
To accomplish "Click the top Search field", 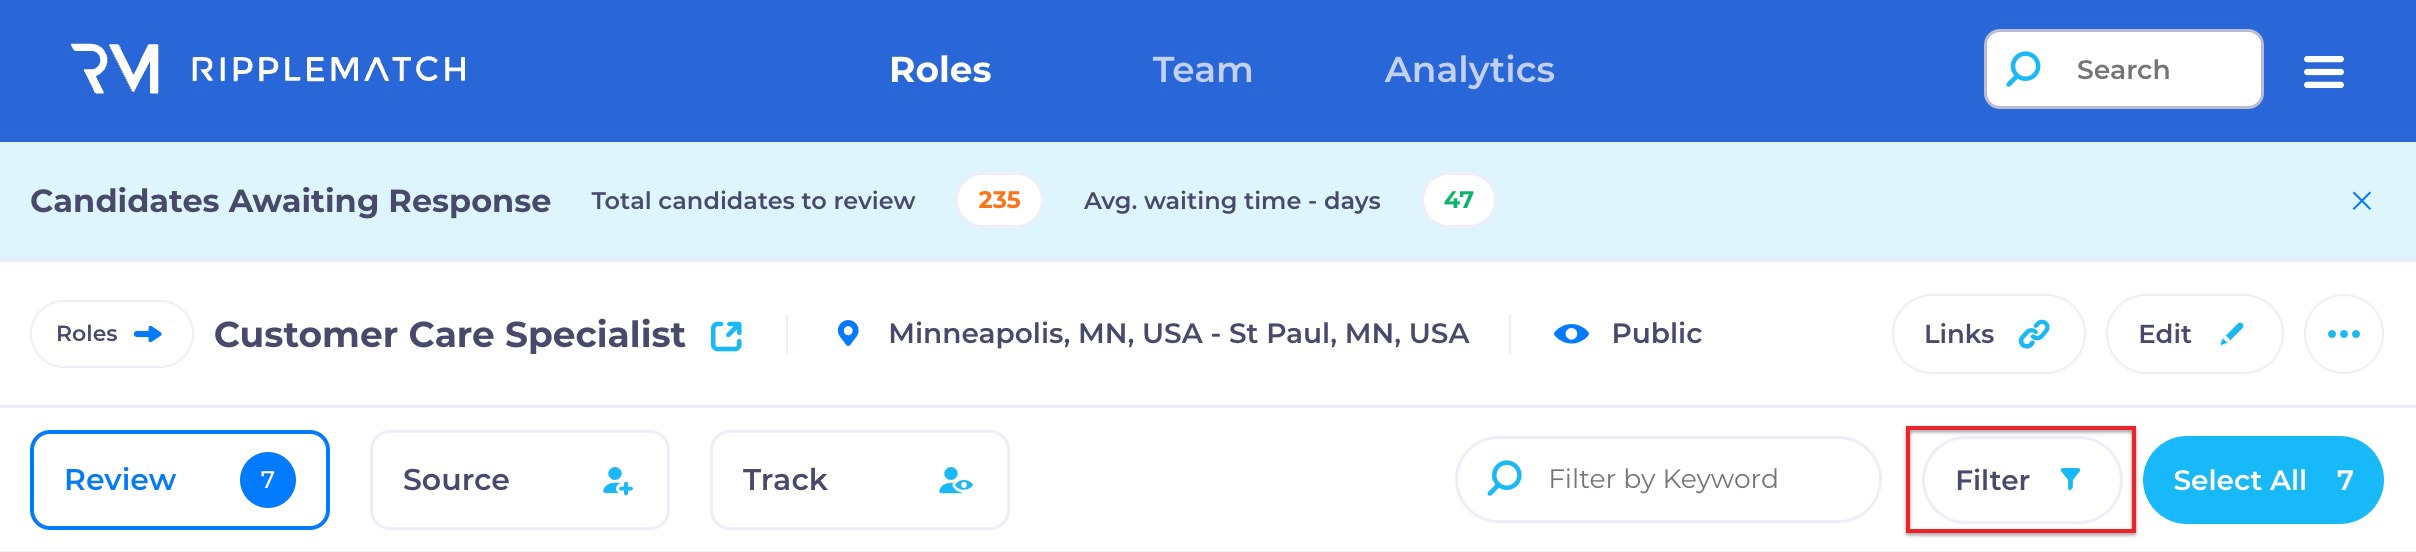I will coord(2123,69).
